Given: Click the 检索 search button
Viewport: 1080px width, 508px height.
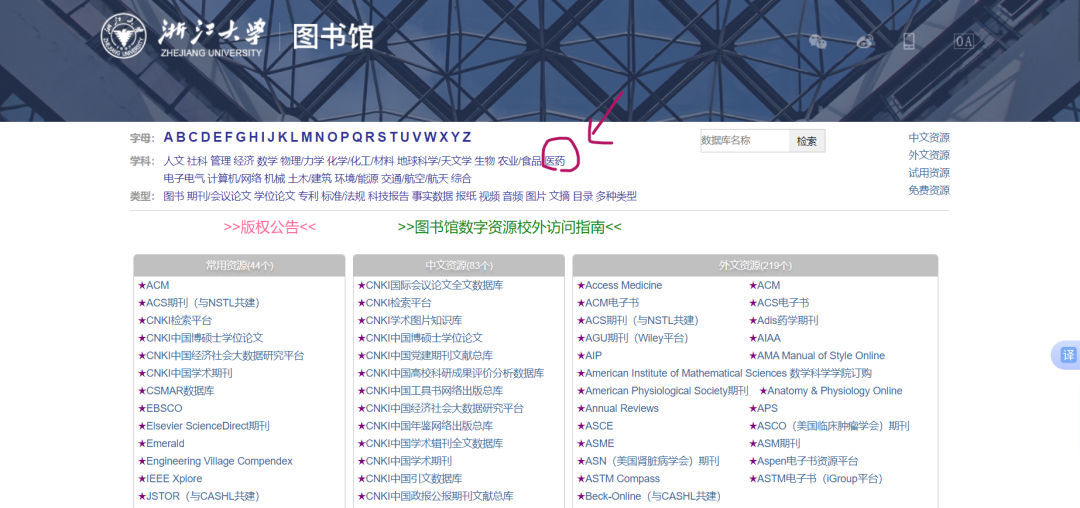Looking at the screenshot, I should (807, 141).
